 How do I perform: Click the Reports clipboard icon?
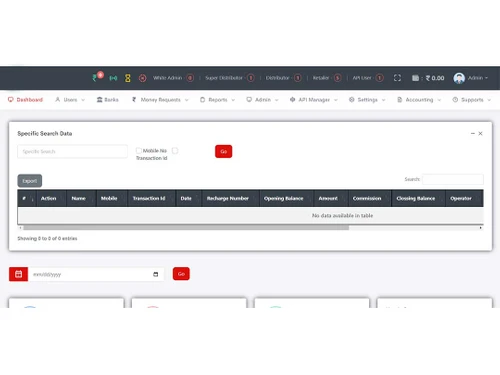pos(202,100)
